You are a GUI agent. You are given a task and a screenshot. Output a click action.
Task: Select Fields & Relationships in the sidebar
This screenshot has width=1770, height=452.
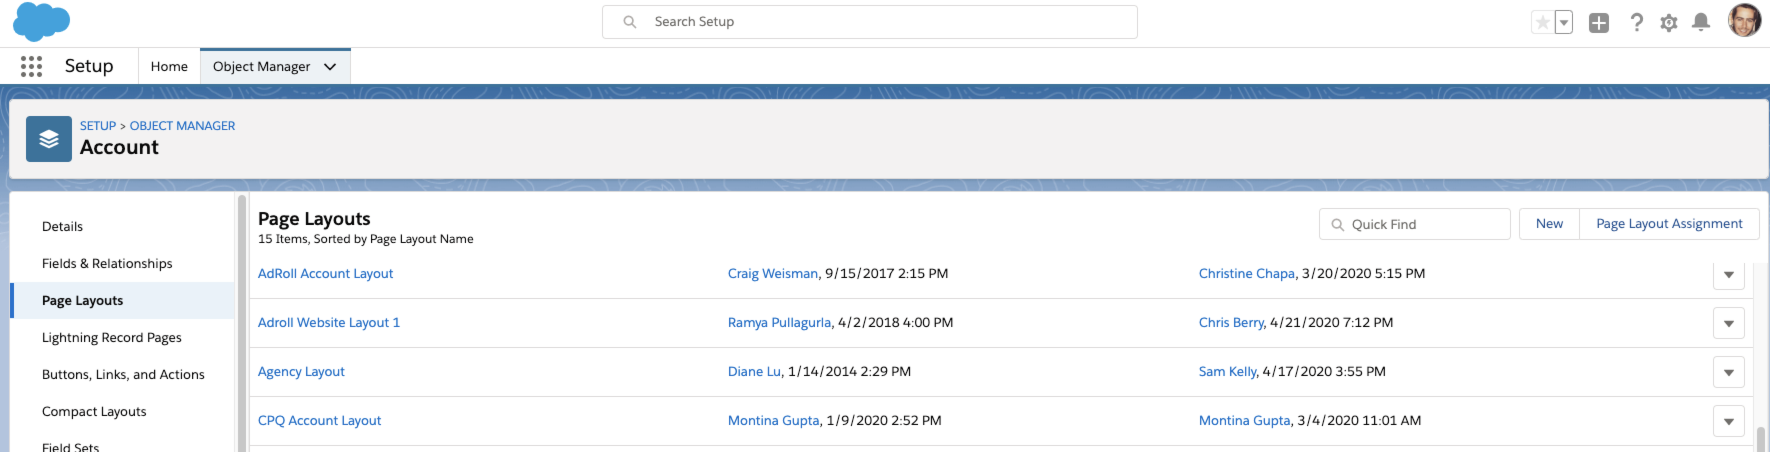107,264
